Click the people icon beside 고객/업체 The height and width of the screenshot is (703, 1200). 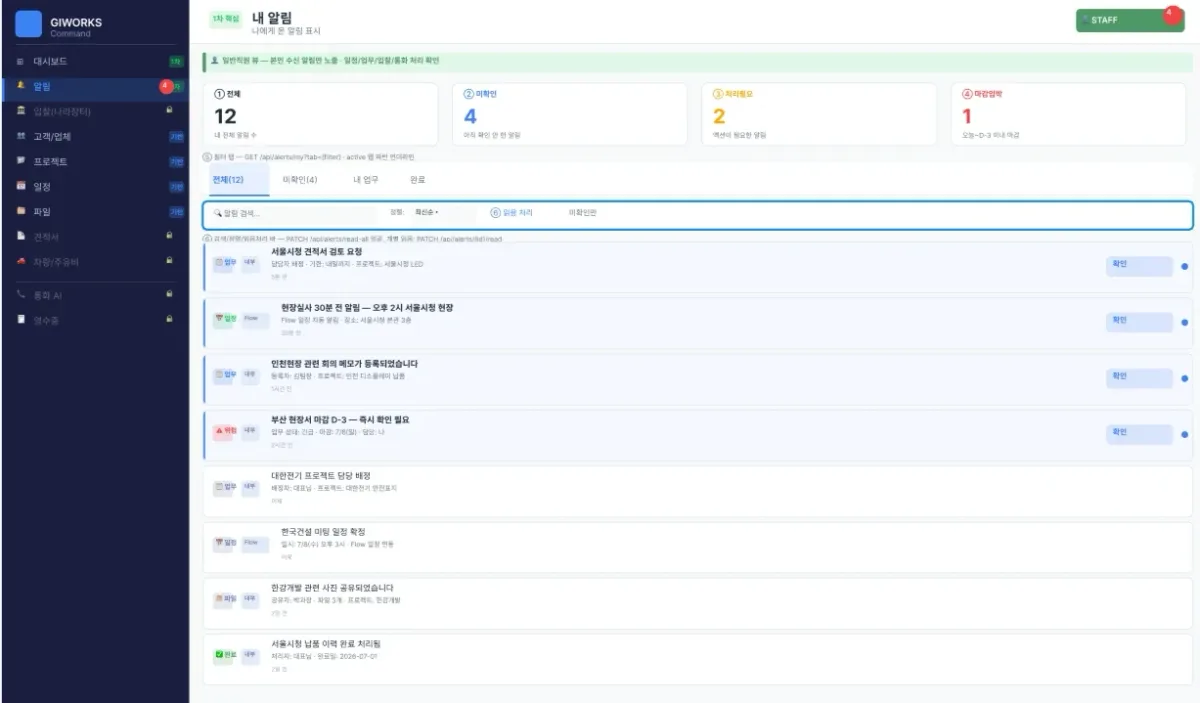(21, 136)
